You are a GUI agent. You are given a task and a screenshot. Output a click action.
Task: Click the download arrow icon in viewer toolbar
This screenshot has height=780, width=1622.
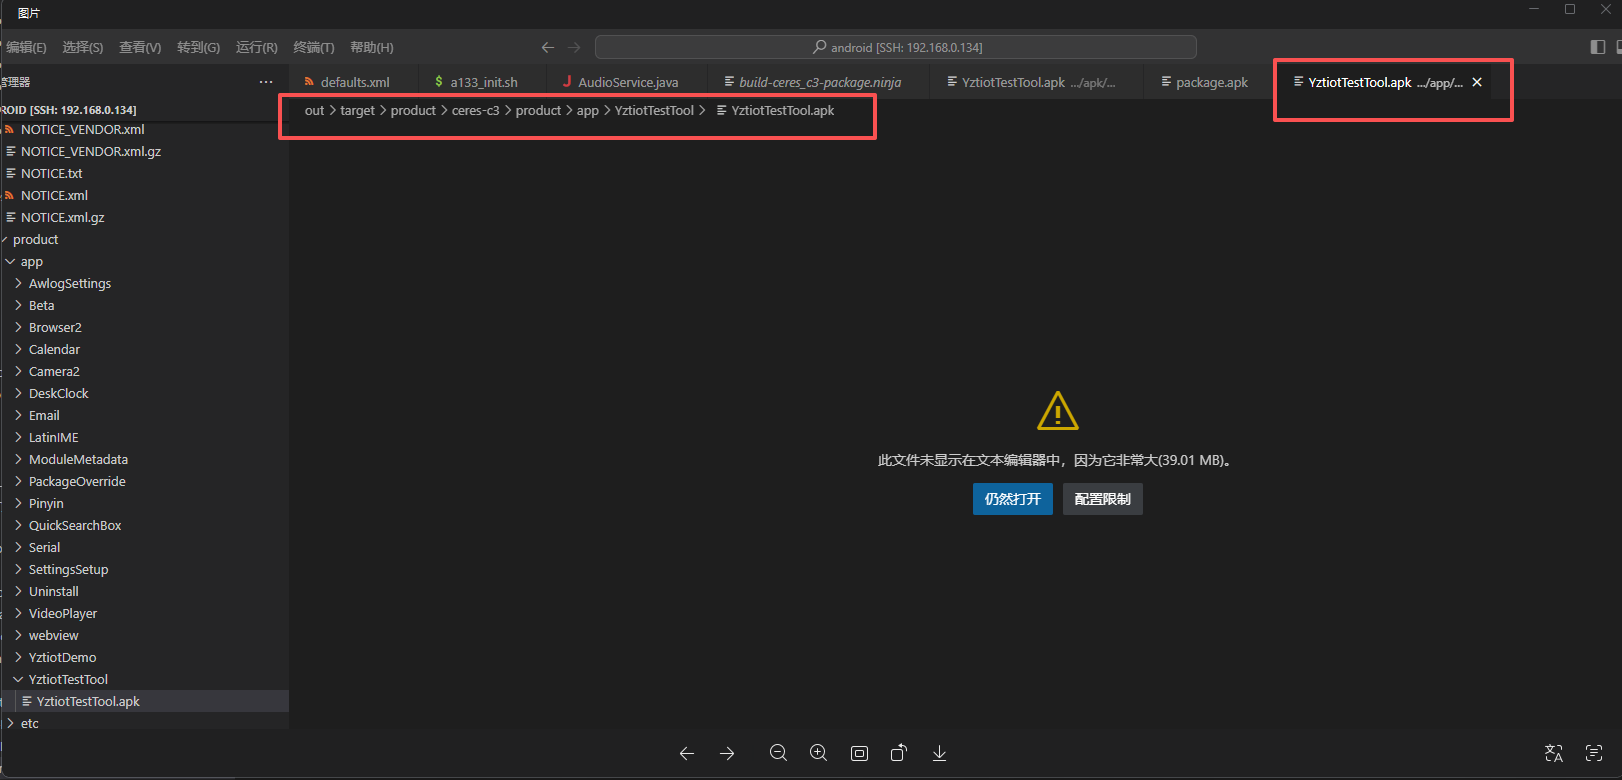(939, 754)
